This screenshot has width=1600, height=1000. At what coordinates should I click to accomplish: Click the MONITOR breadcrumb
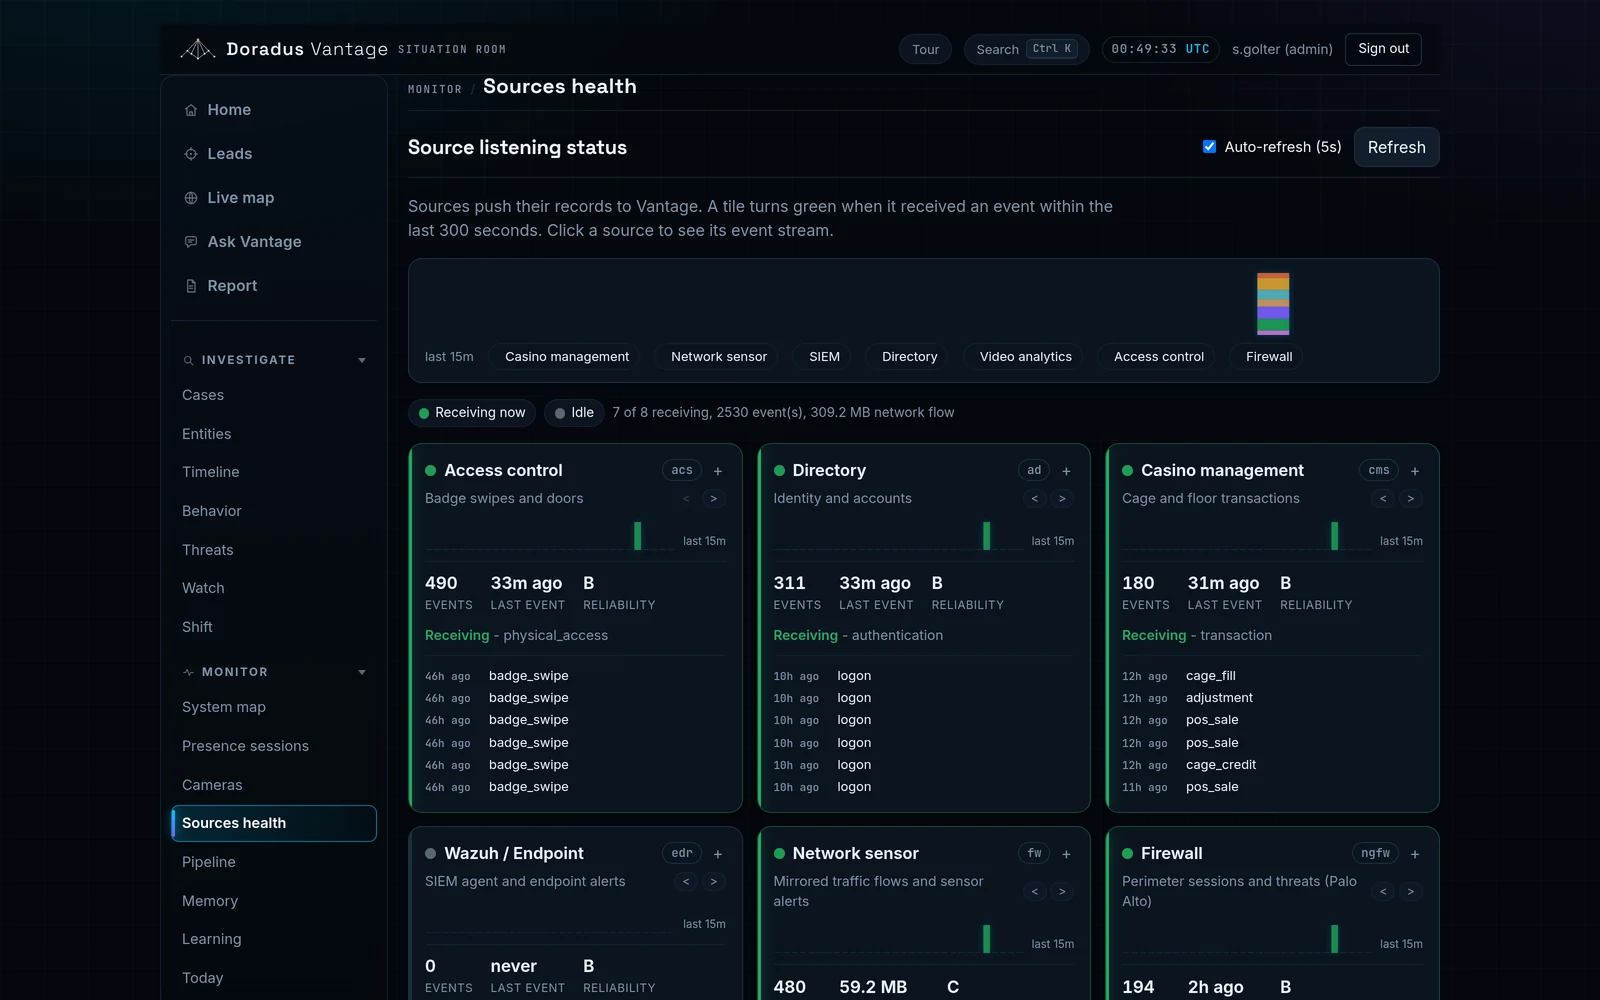435,89
